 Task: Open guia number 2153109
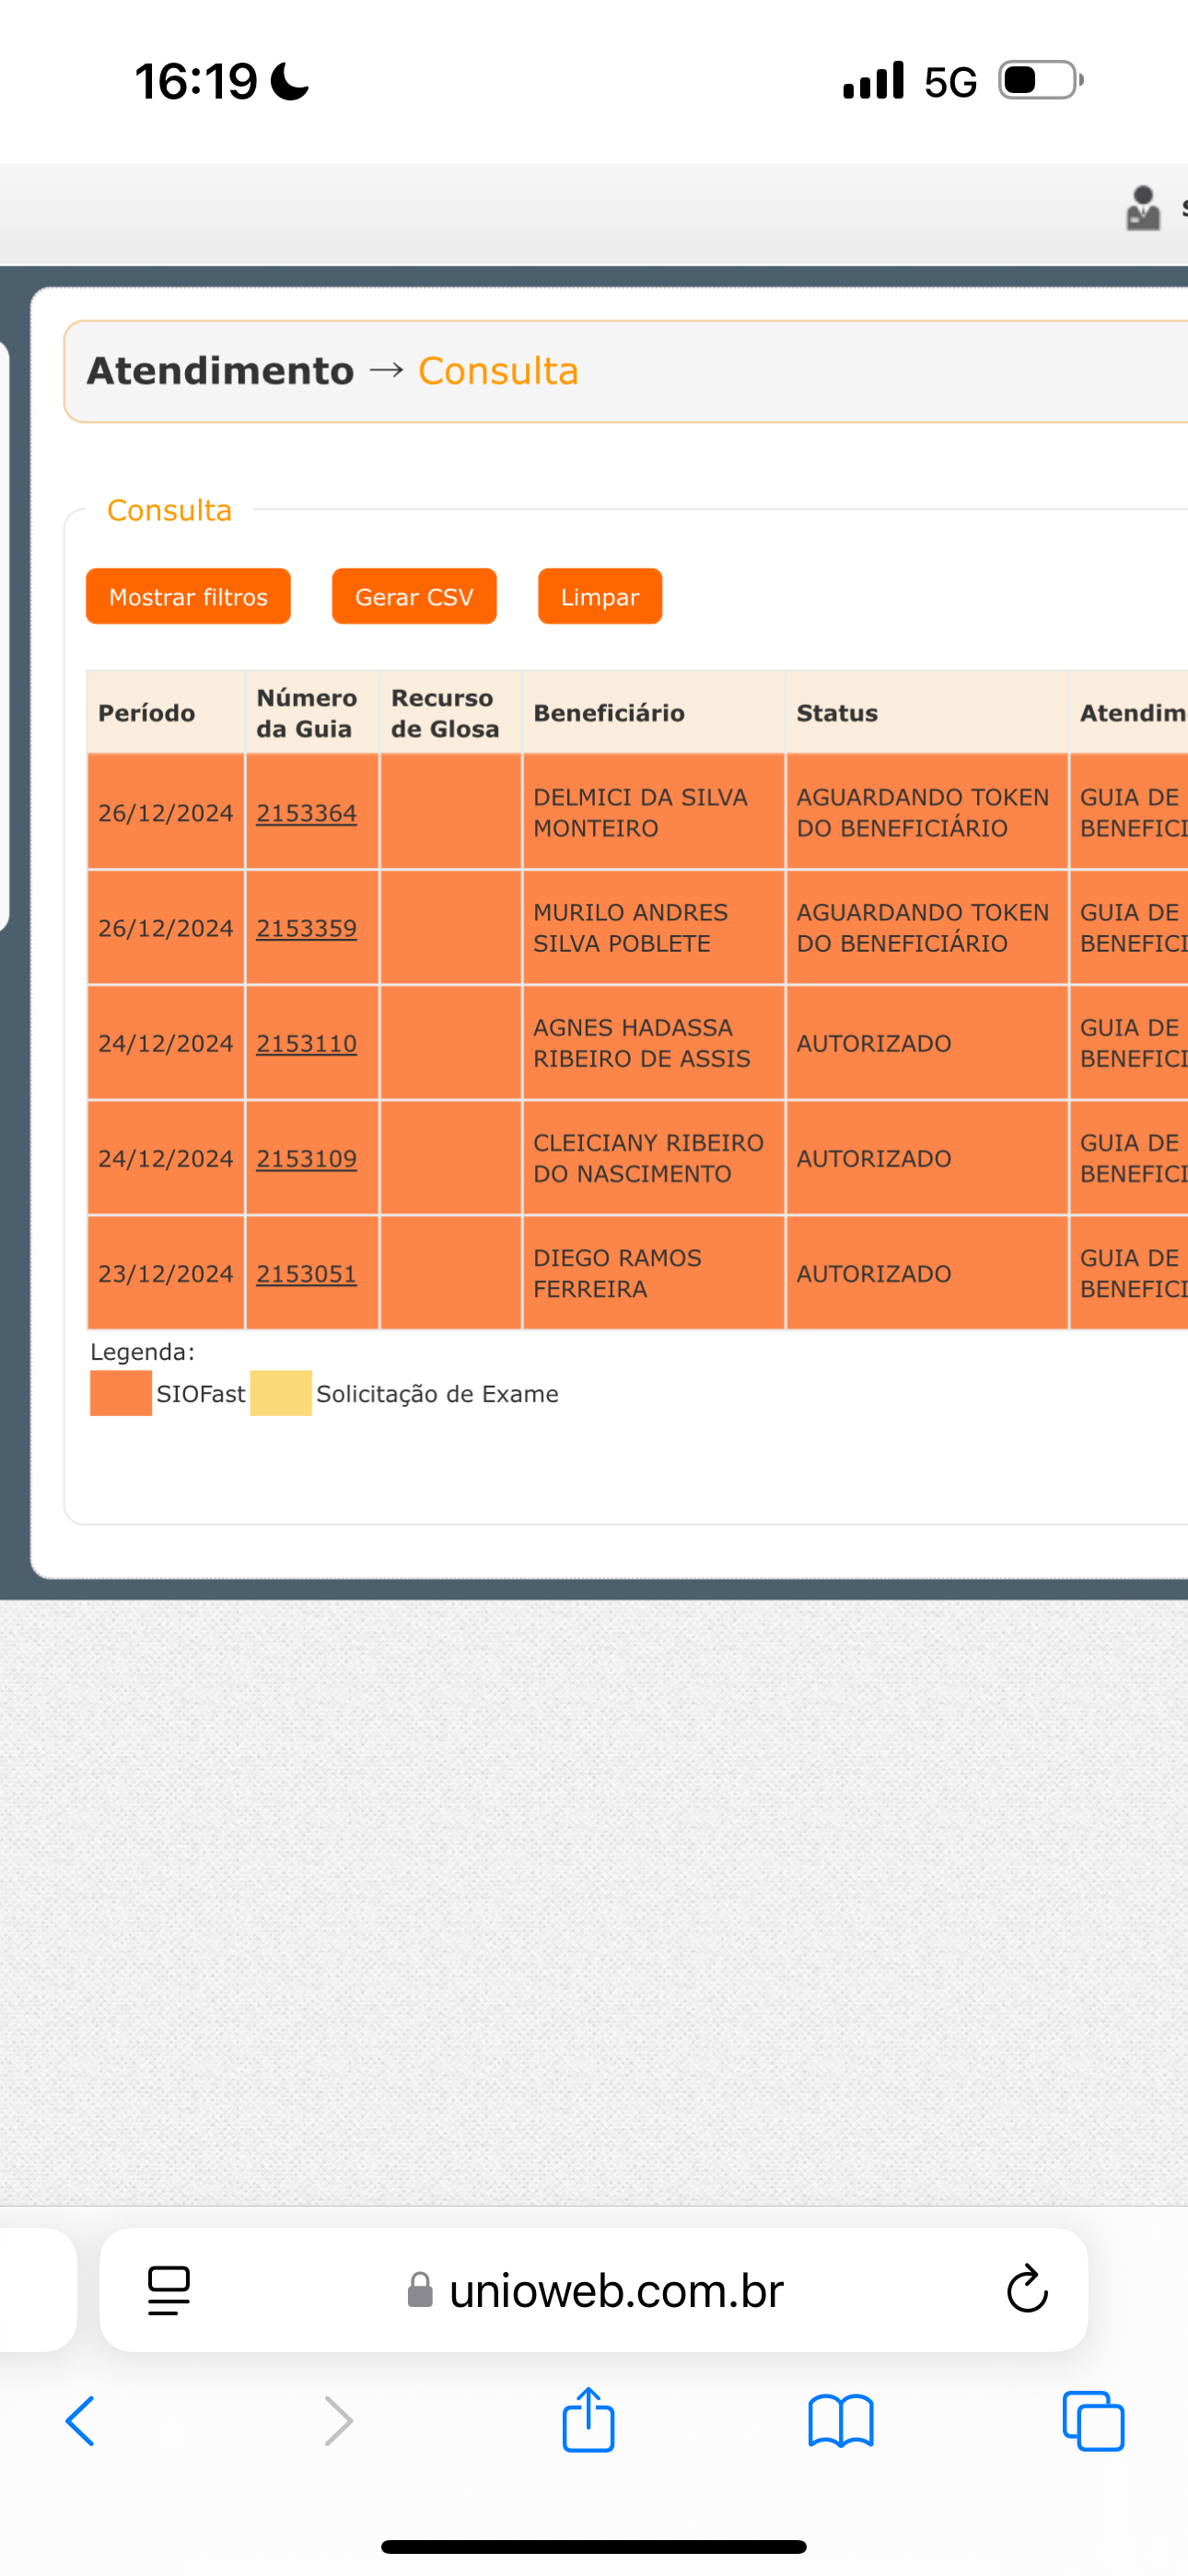pyautogui.click(x=306, y=1158)
